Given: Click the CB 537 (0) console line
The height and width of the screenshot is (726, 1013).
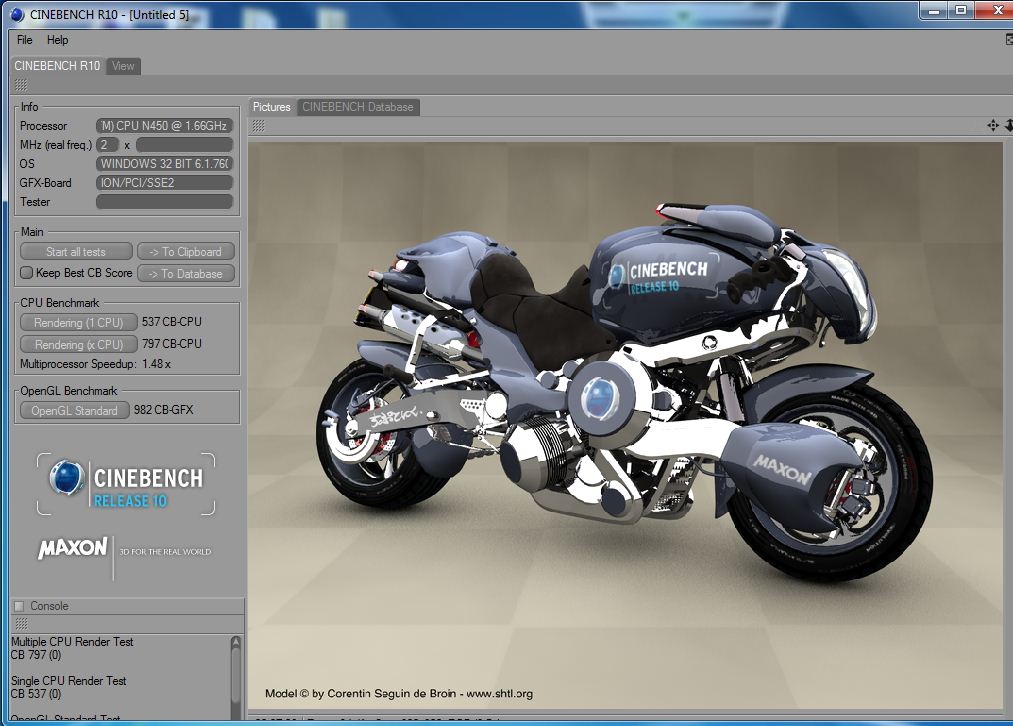Looking at the screenshot, I should (36, 693).
